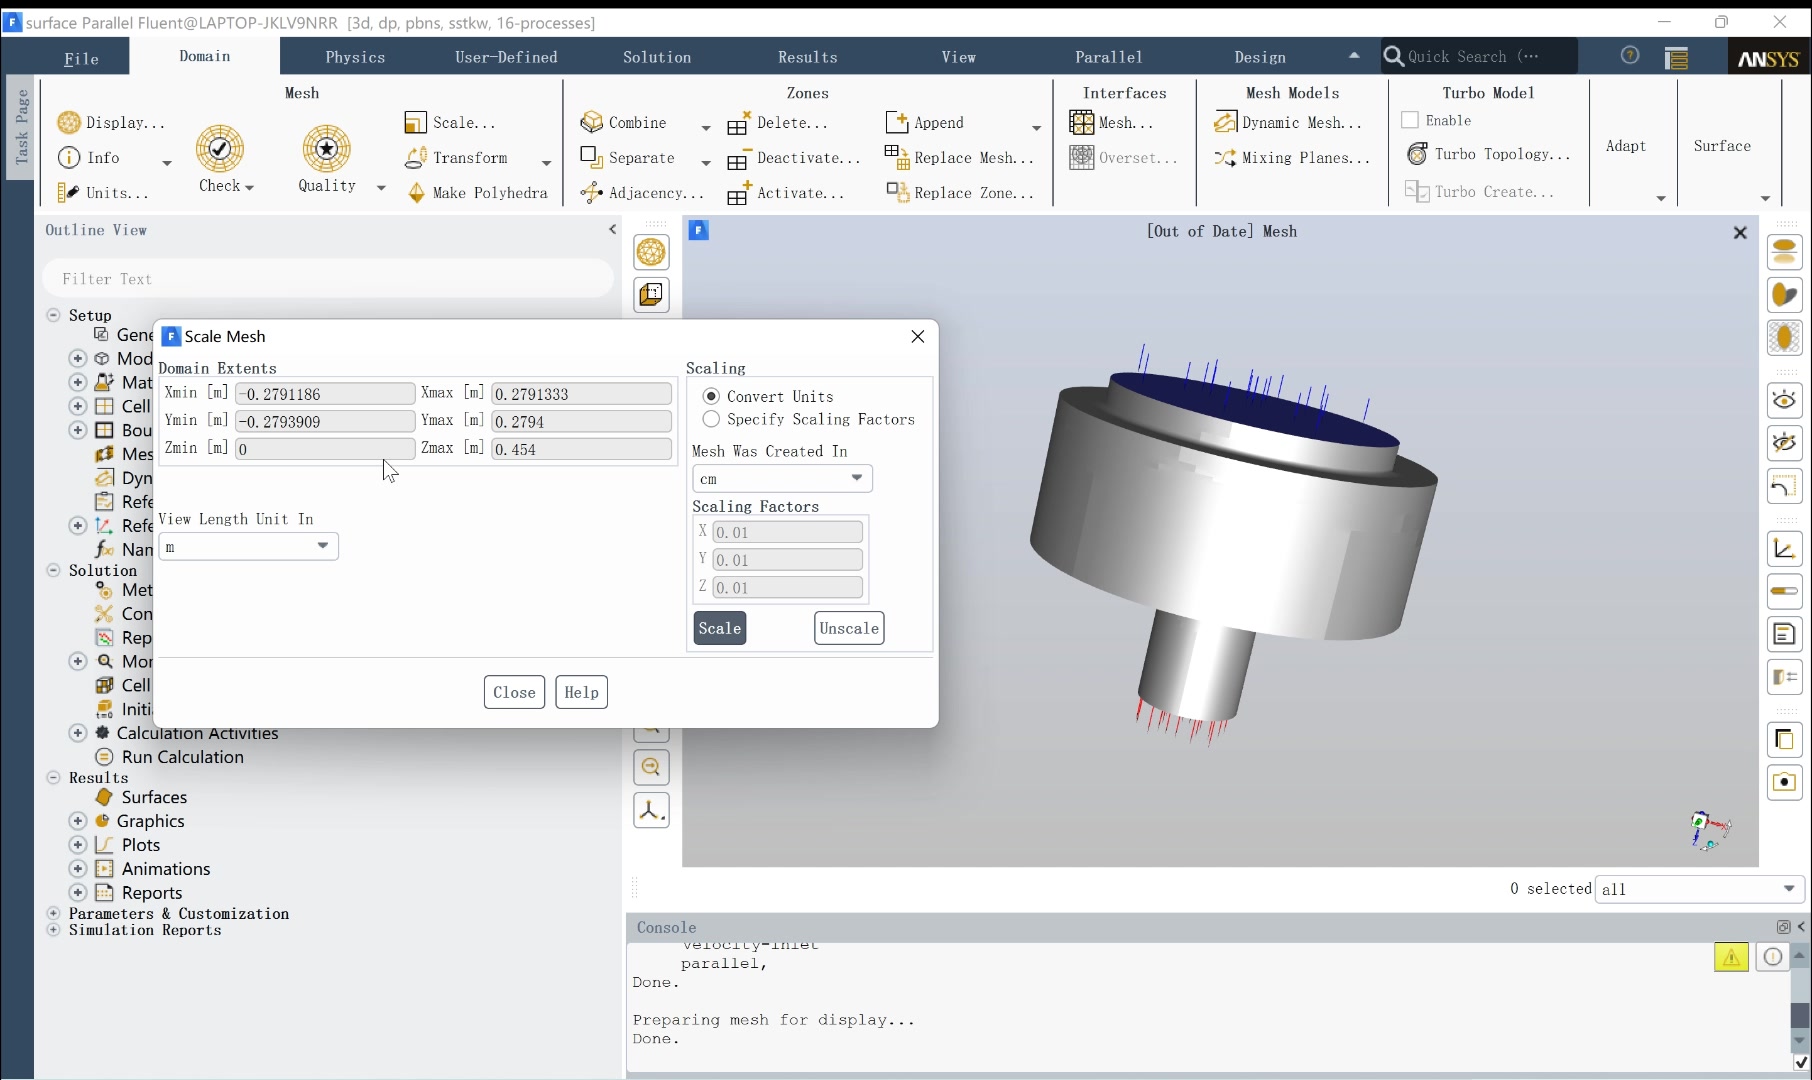The height and width of the screenshot is (1080, 1812).
Task: Open the File menu
Action: 81,58
